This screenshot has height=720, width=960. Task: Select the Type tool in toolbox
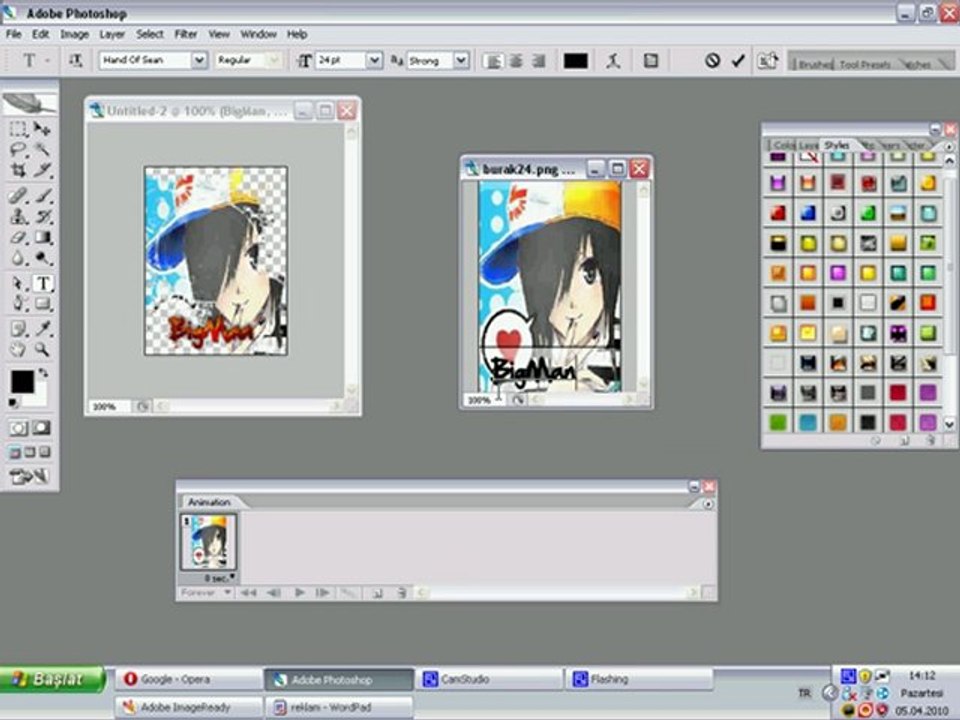click(42, 283)
